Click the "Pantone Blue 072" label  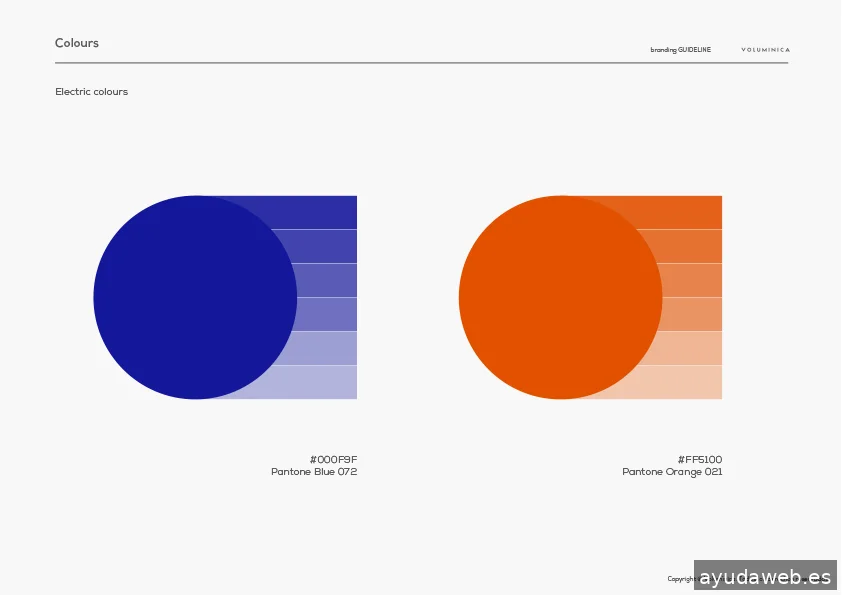pos(314,472)
